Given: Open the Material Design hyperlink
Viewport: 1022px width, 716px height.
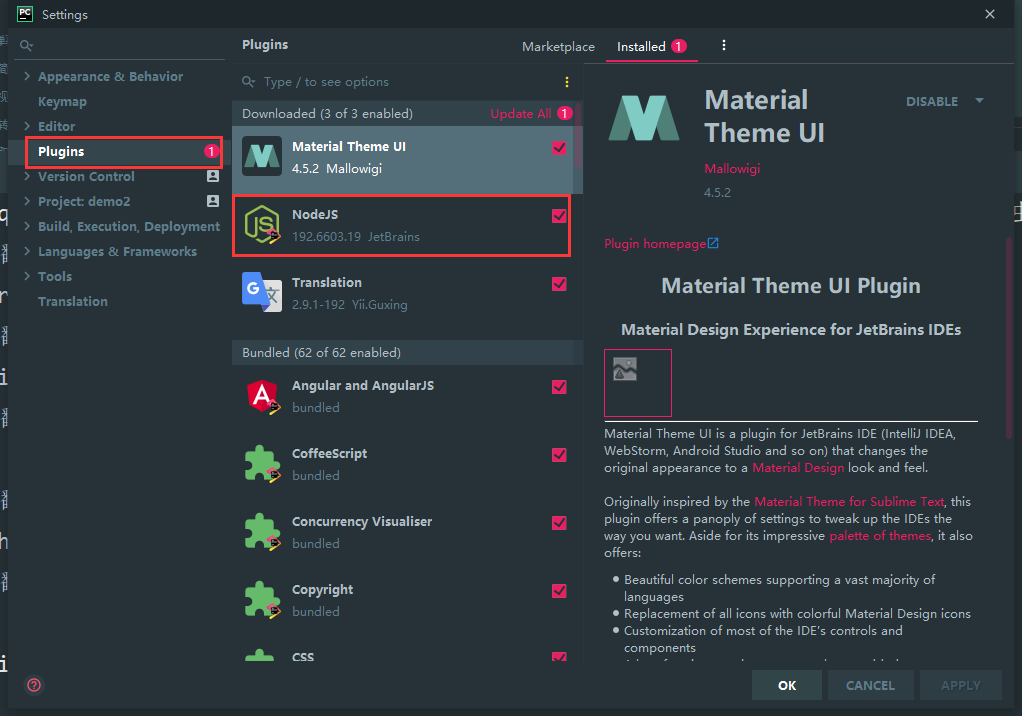Looking at the screenshot, I should click(x=798, y=468).
